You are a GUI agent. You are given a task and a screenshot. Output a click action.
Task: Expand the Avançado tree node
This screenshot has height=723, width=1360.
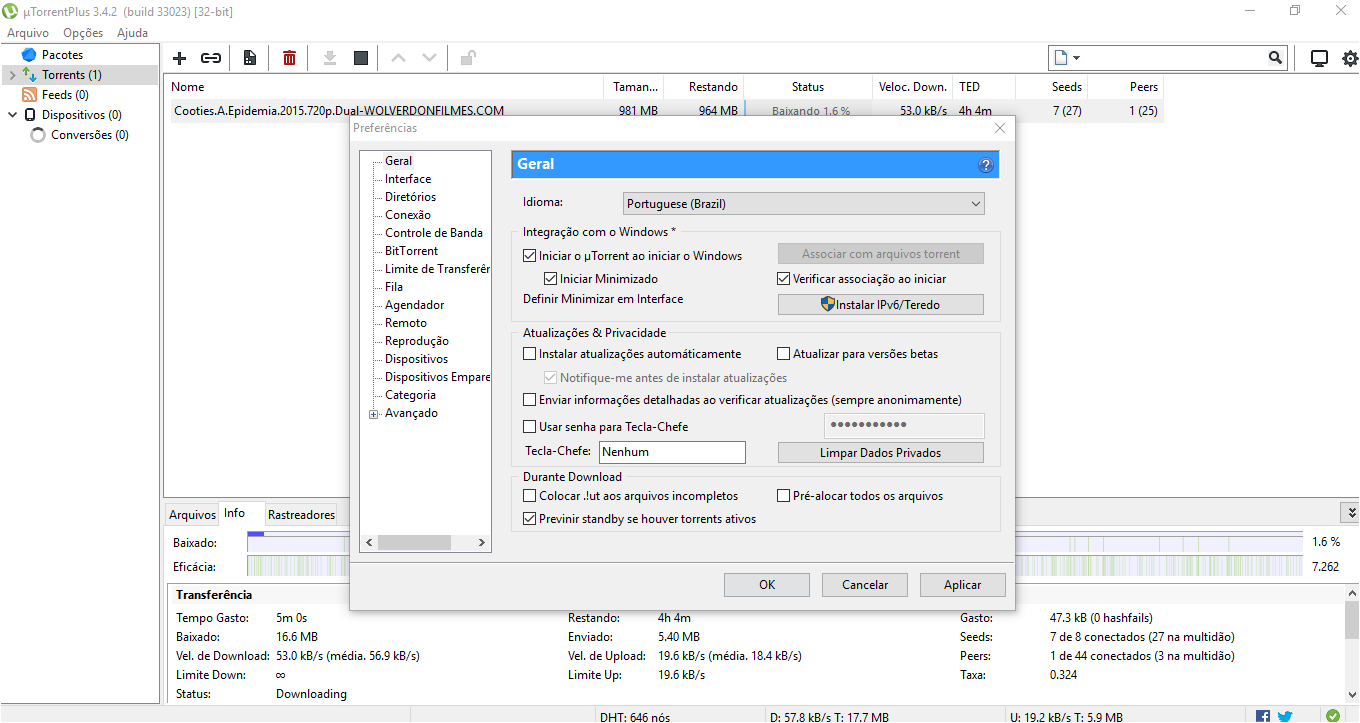click(374, 414)
